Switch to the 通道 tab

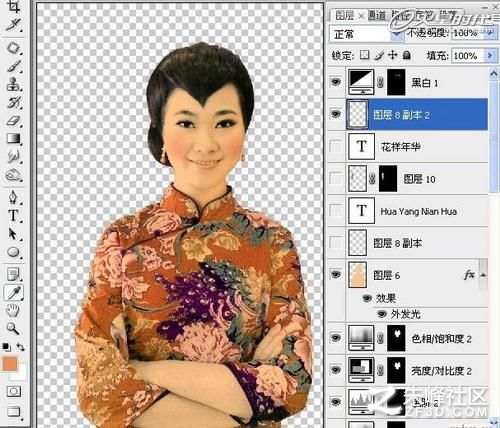coord(377,15)
